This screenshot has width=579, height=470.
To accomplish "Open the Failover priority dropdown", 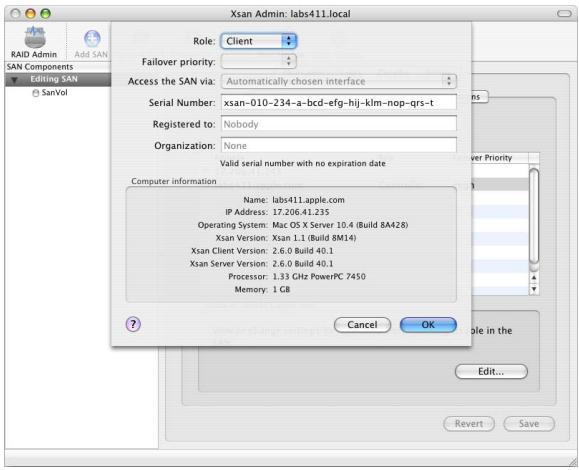I will coord(258,61).
